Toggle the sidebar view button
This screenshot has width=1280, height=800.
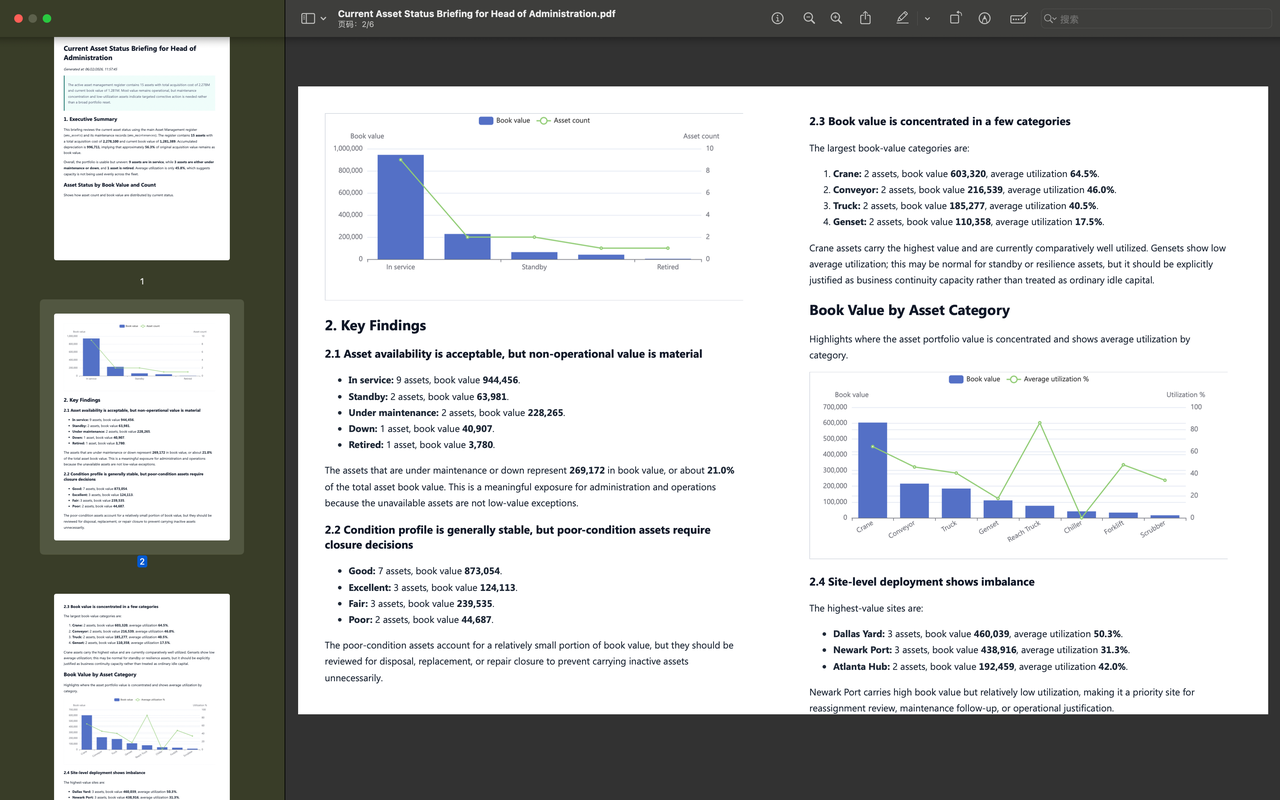(308, 18)
